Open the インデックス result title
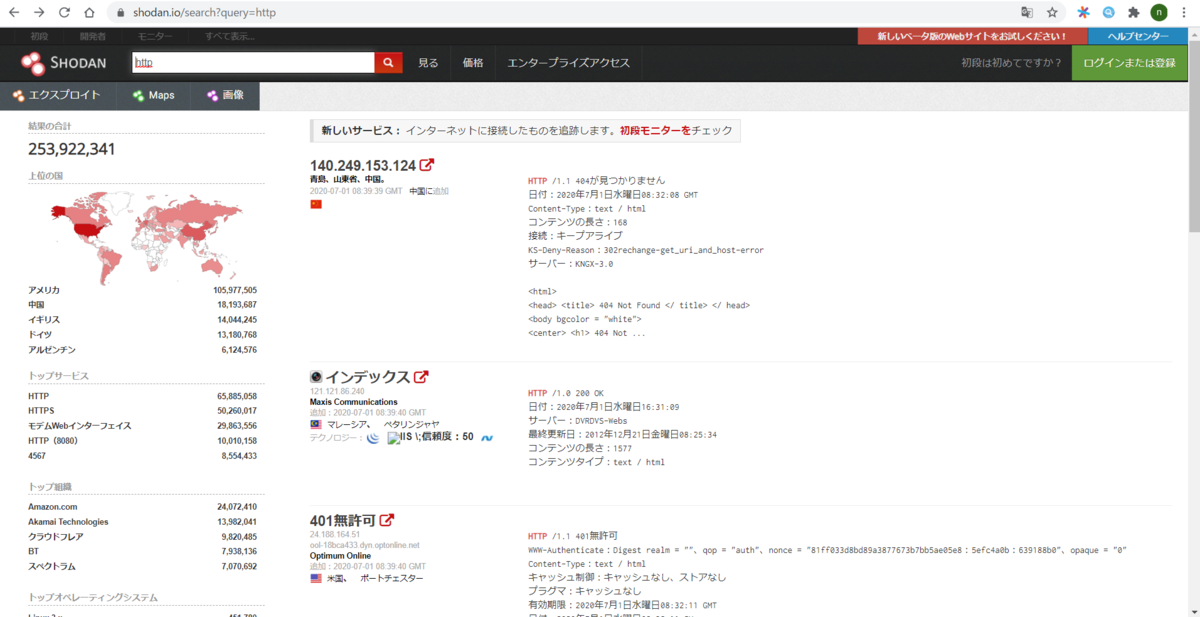This screenshot has height=617, width=1200. coord(367,377)
